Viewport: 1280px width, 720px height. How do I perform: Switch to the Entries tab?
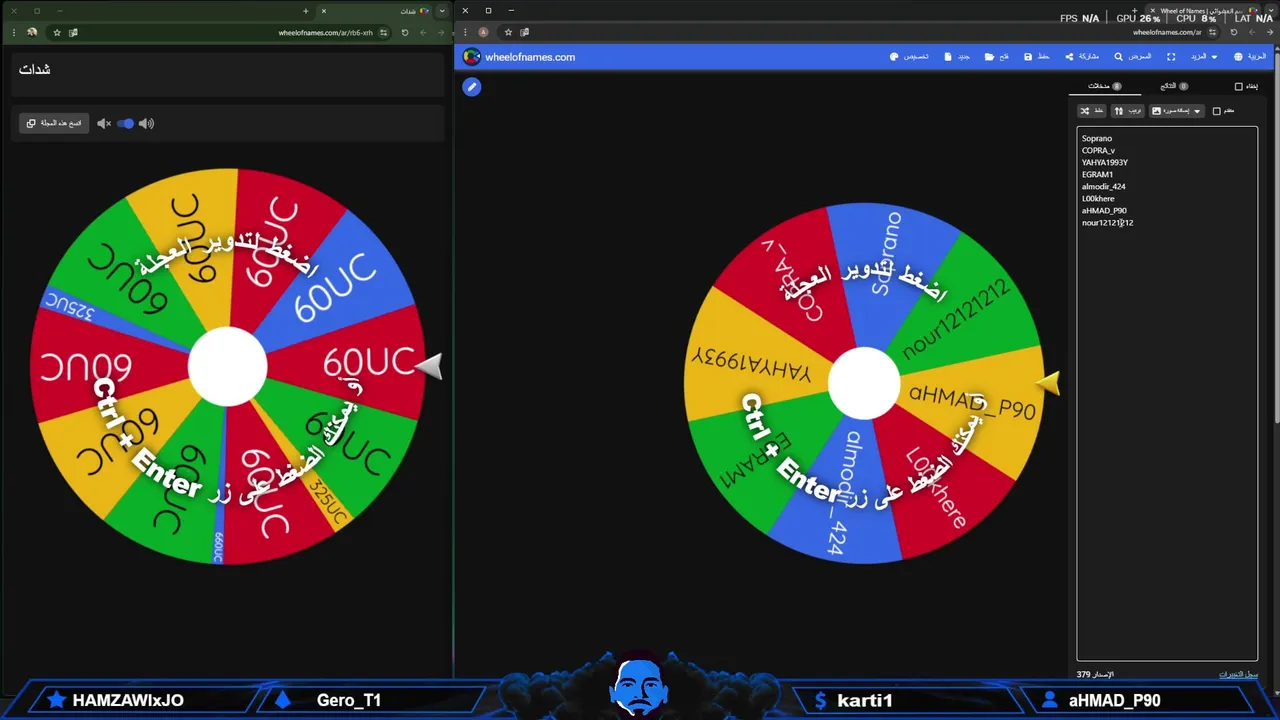1105,87
